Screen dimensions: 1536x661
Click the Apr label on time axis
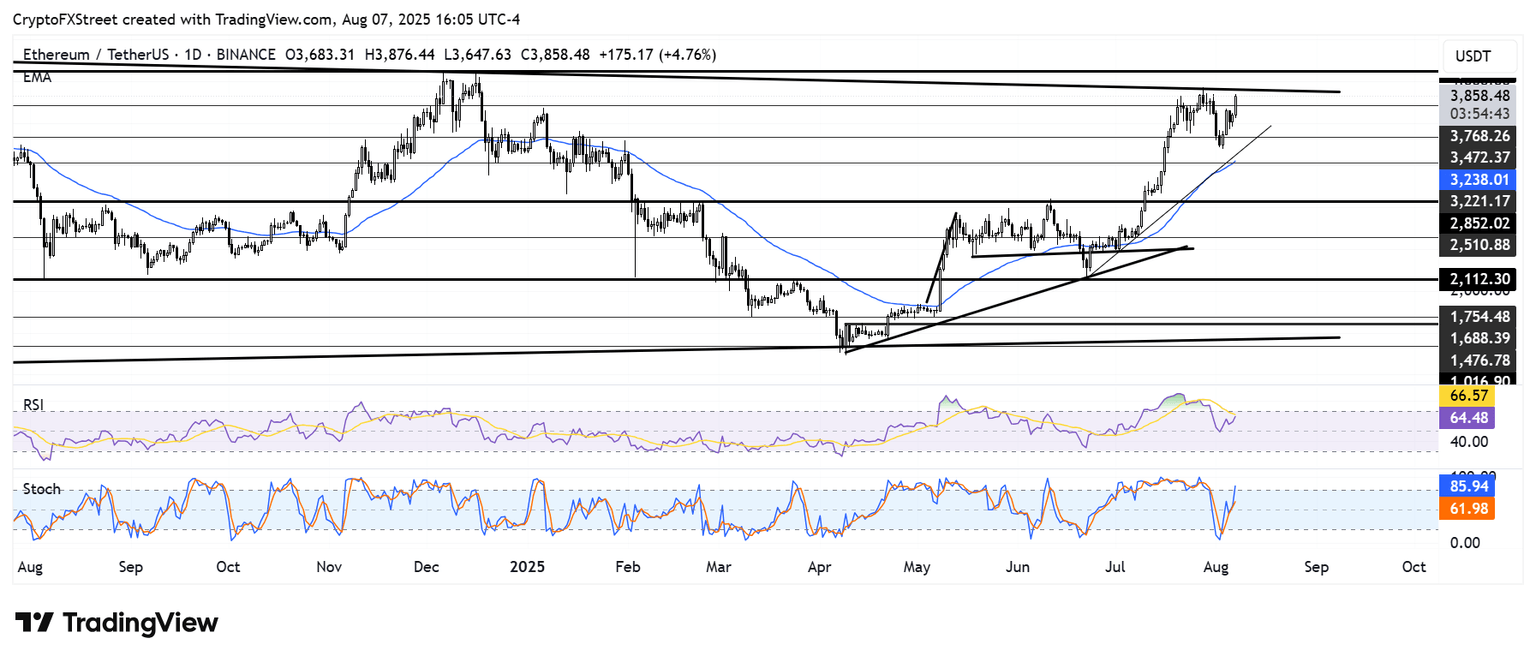821,566
